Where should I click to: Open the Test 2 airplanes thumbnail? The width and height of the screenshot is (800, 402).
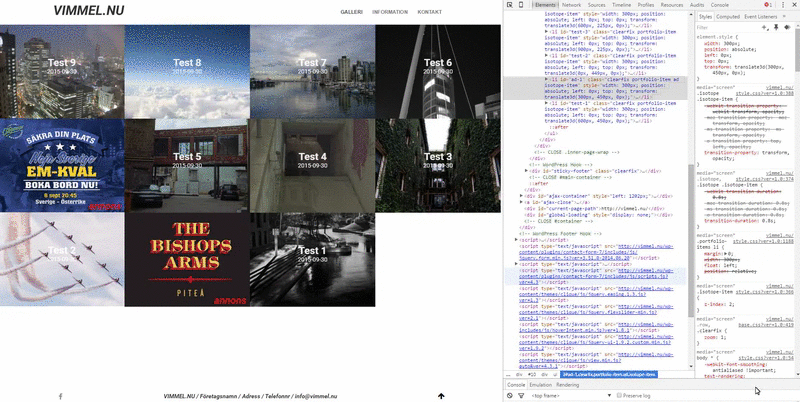click(62, 259)
